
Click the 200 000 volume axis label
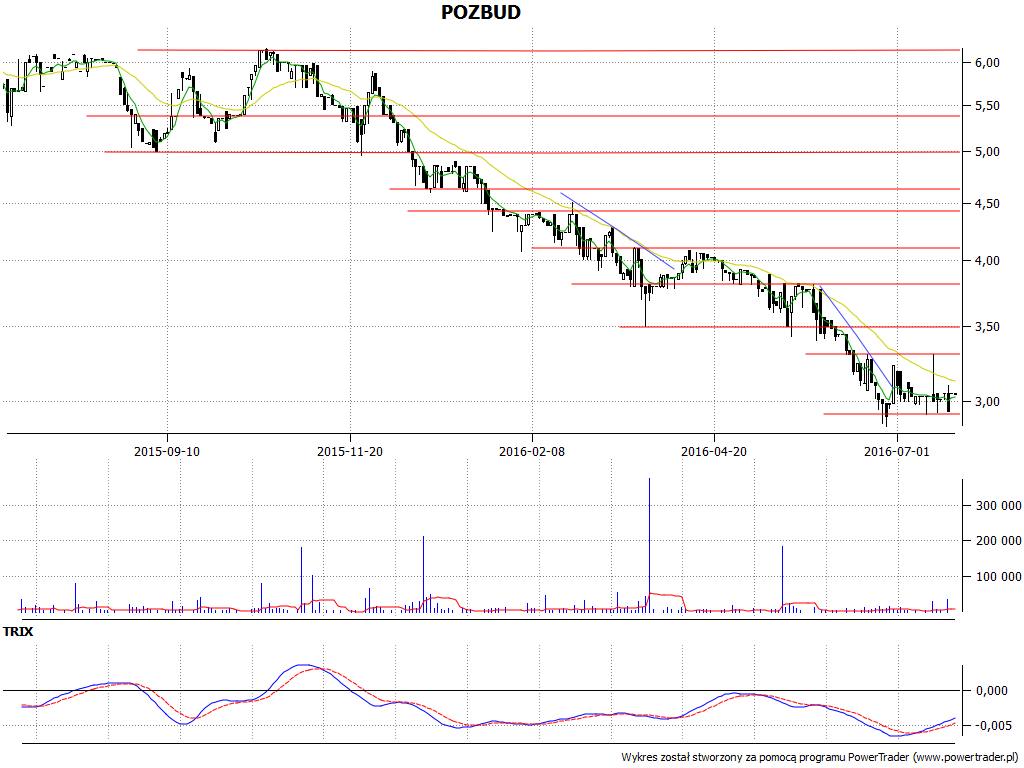tap(998, 541)
